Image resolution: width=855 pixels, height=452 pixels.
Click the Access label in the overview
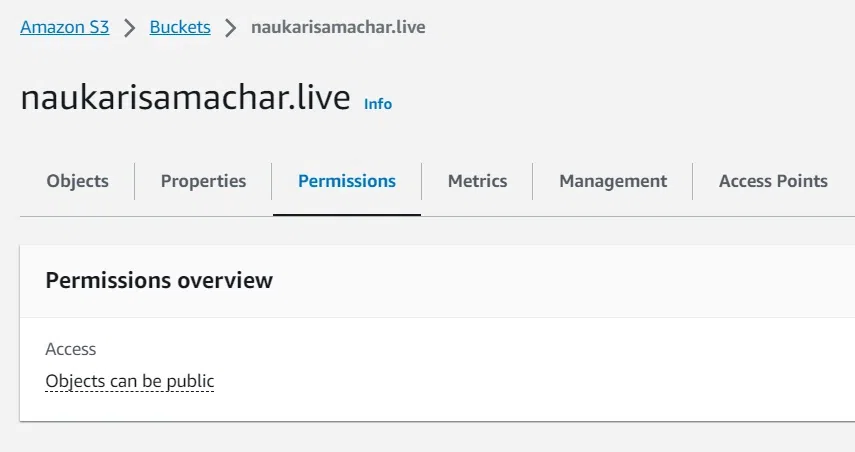coord(71,349)
